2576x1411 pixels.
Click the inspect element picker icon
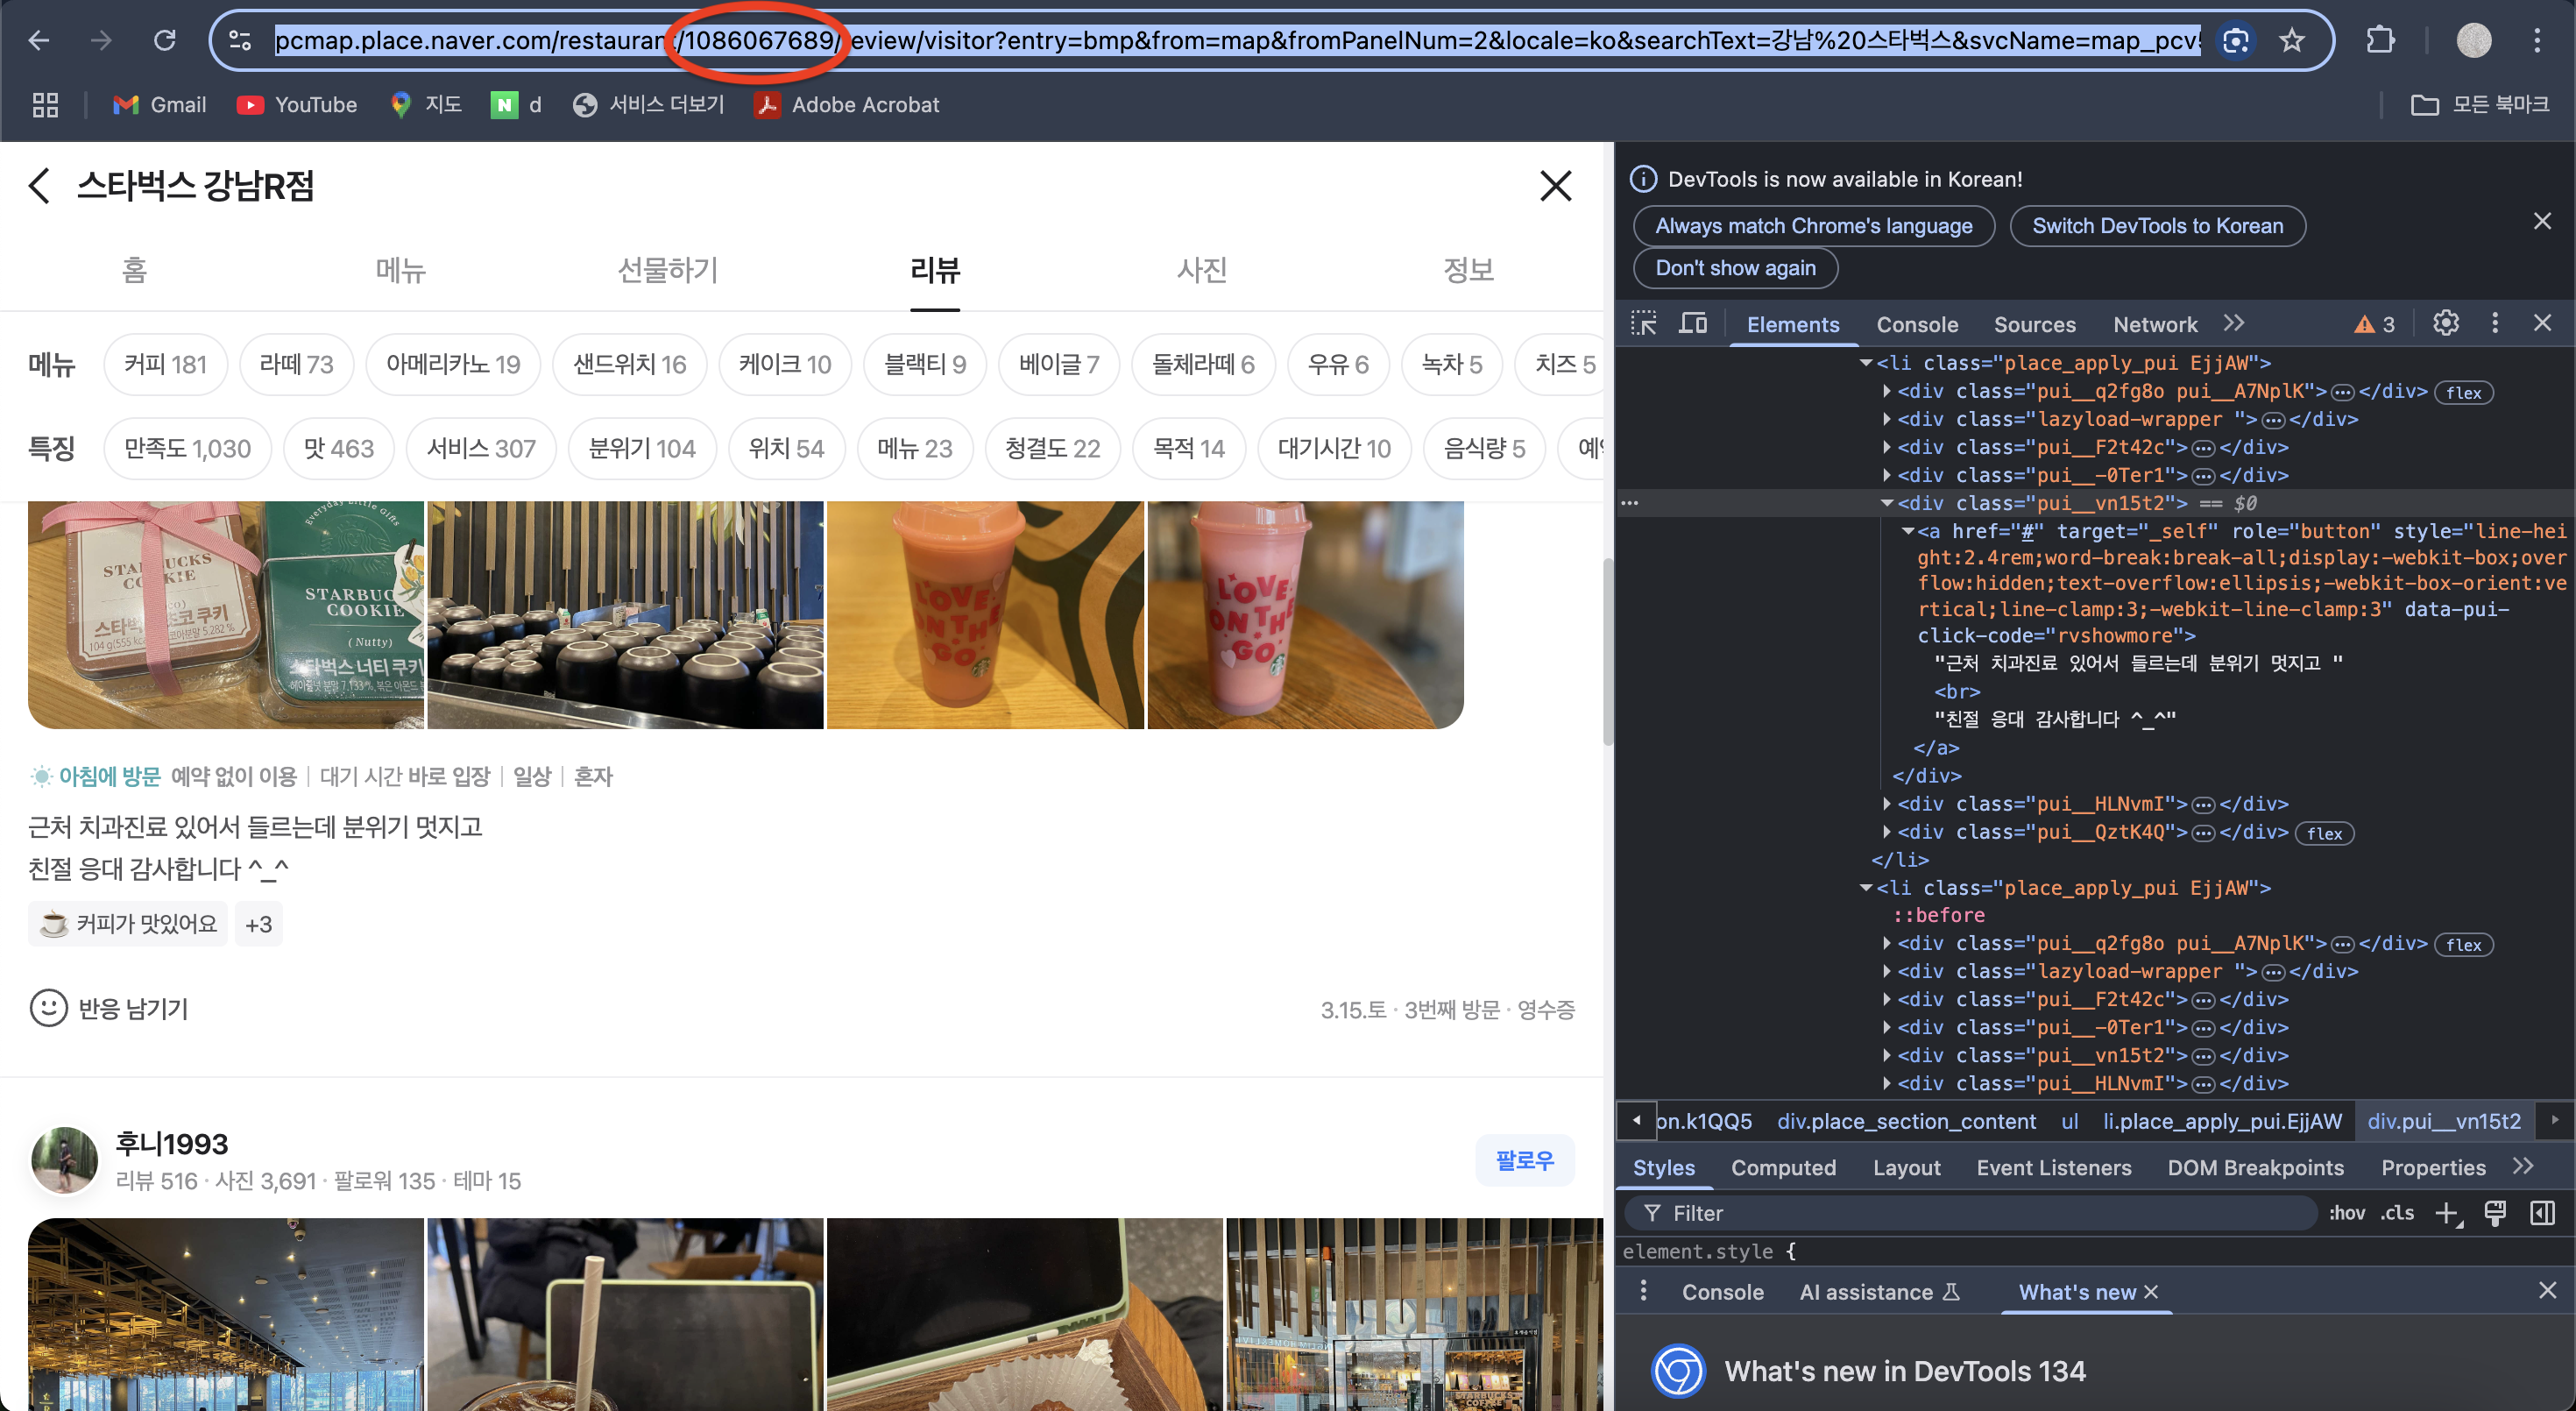click(x=1643, y=323)
